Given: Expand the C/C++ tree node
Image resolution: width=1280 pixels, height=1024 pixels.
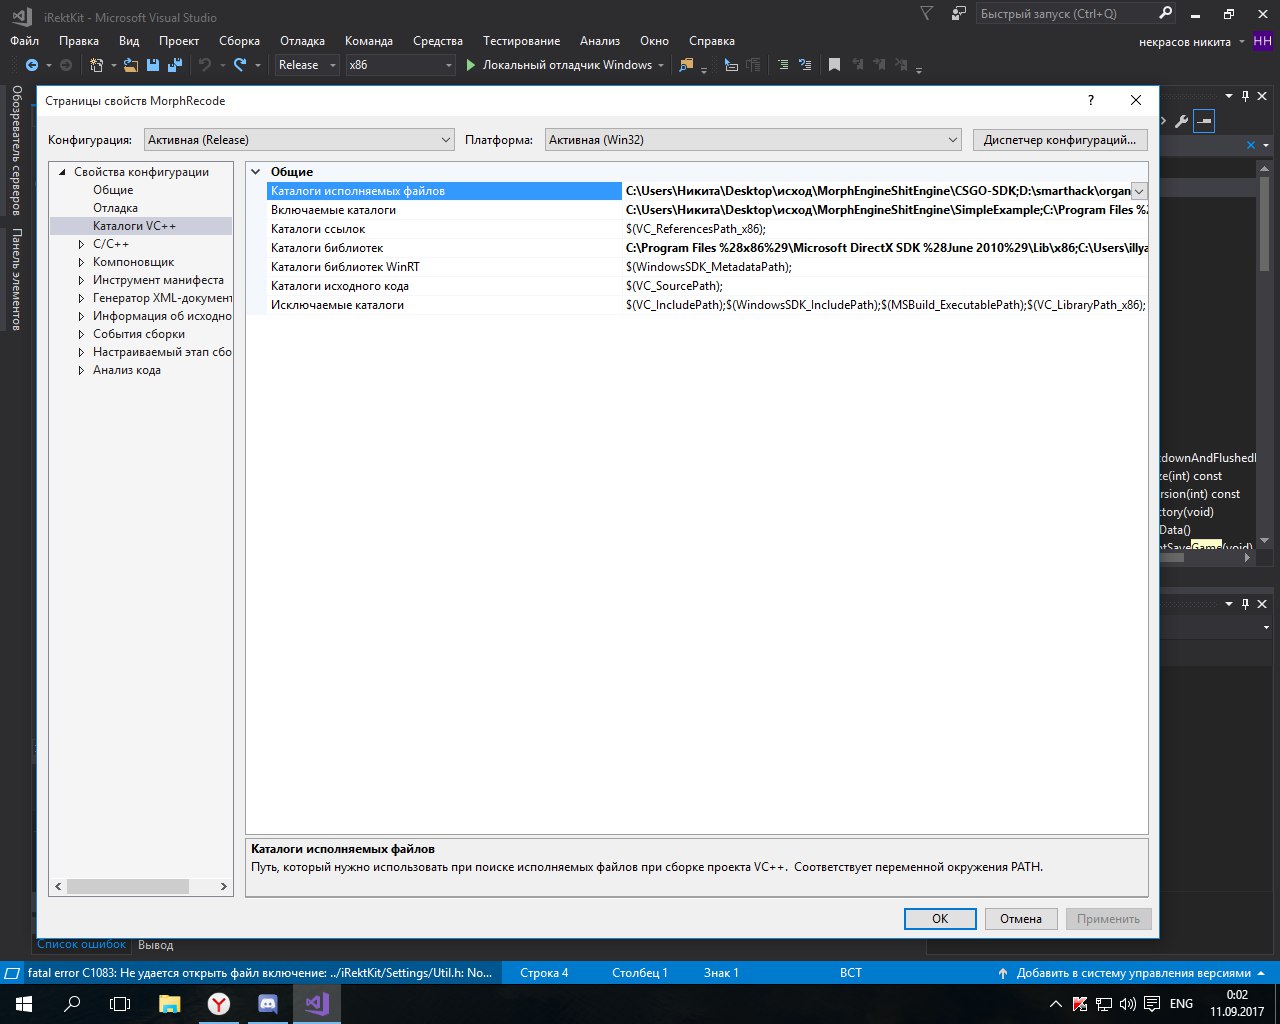Looking at the screenshot, I should (82, 244).
